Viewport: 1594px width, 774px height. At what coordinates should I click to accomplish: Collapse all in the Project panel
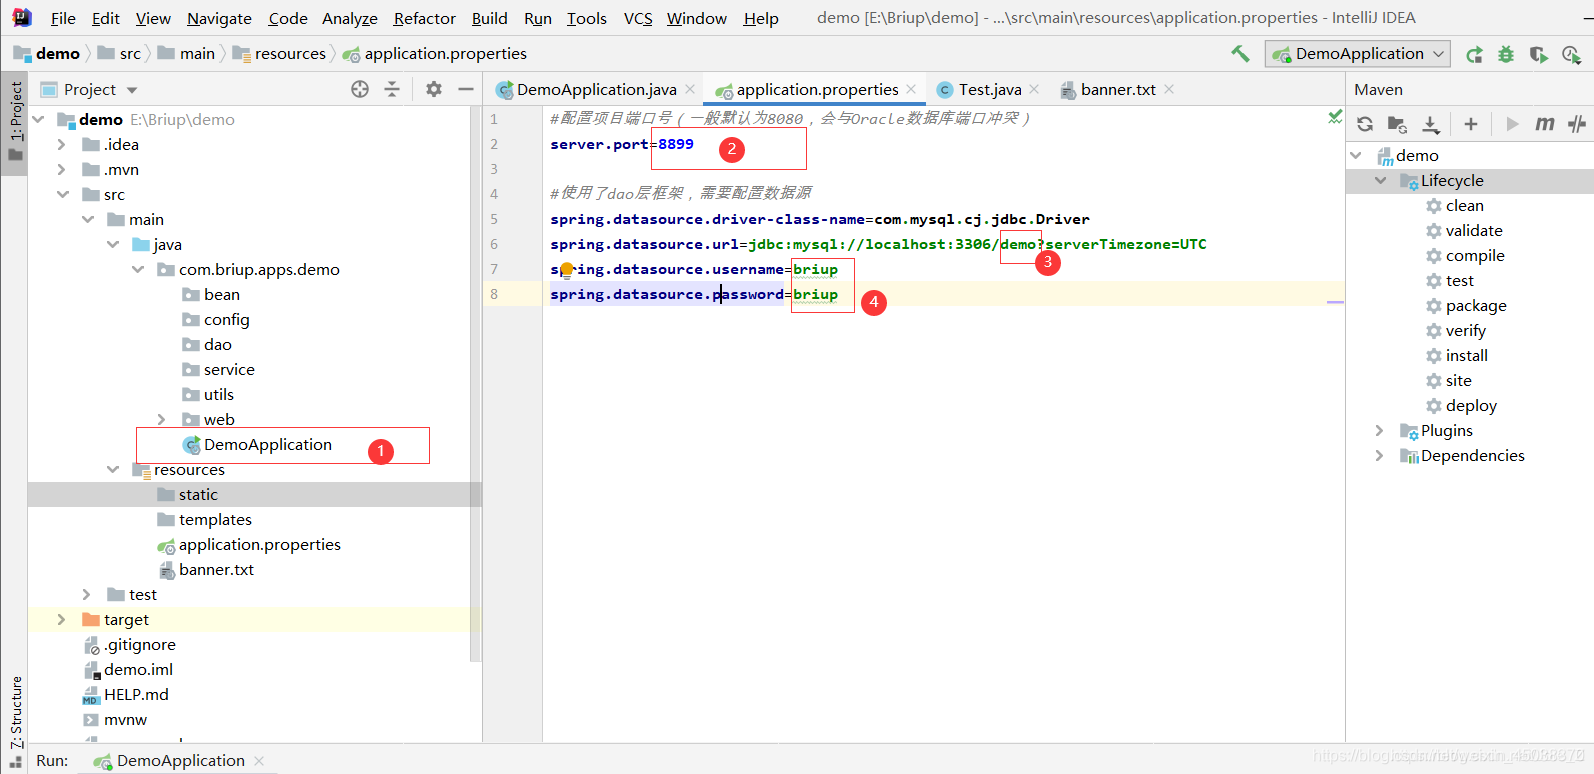[392, 89]
